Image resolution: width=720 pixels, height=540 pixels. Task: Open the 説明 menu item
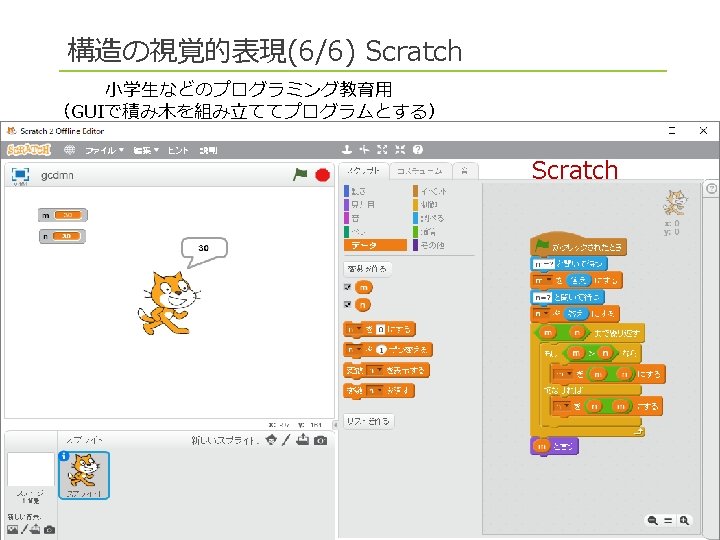(208, 150)
